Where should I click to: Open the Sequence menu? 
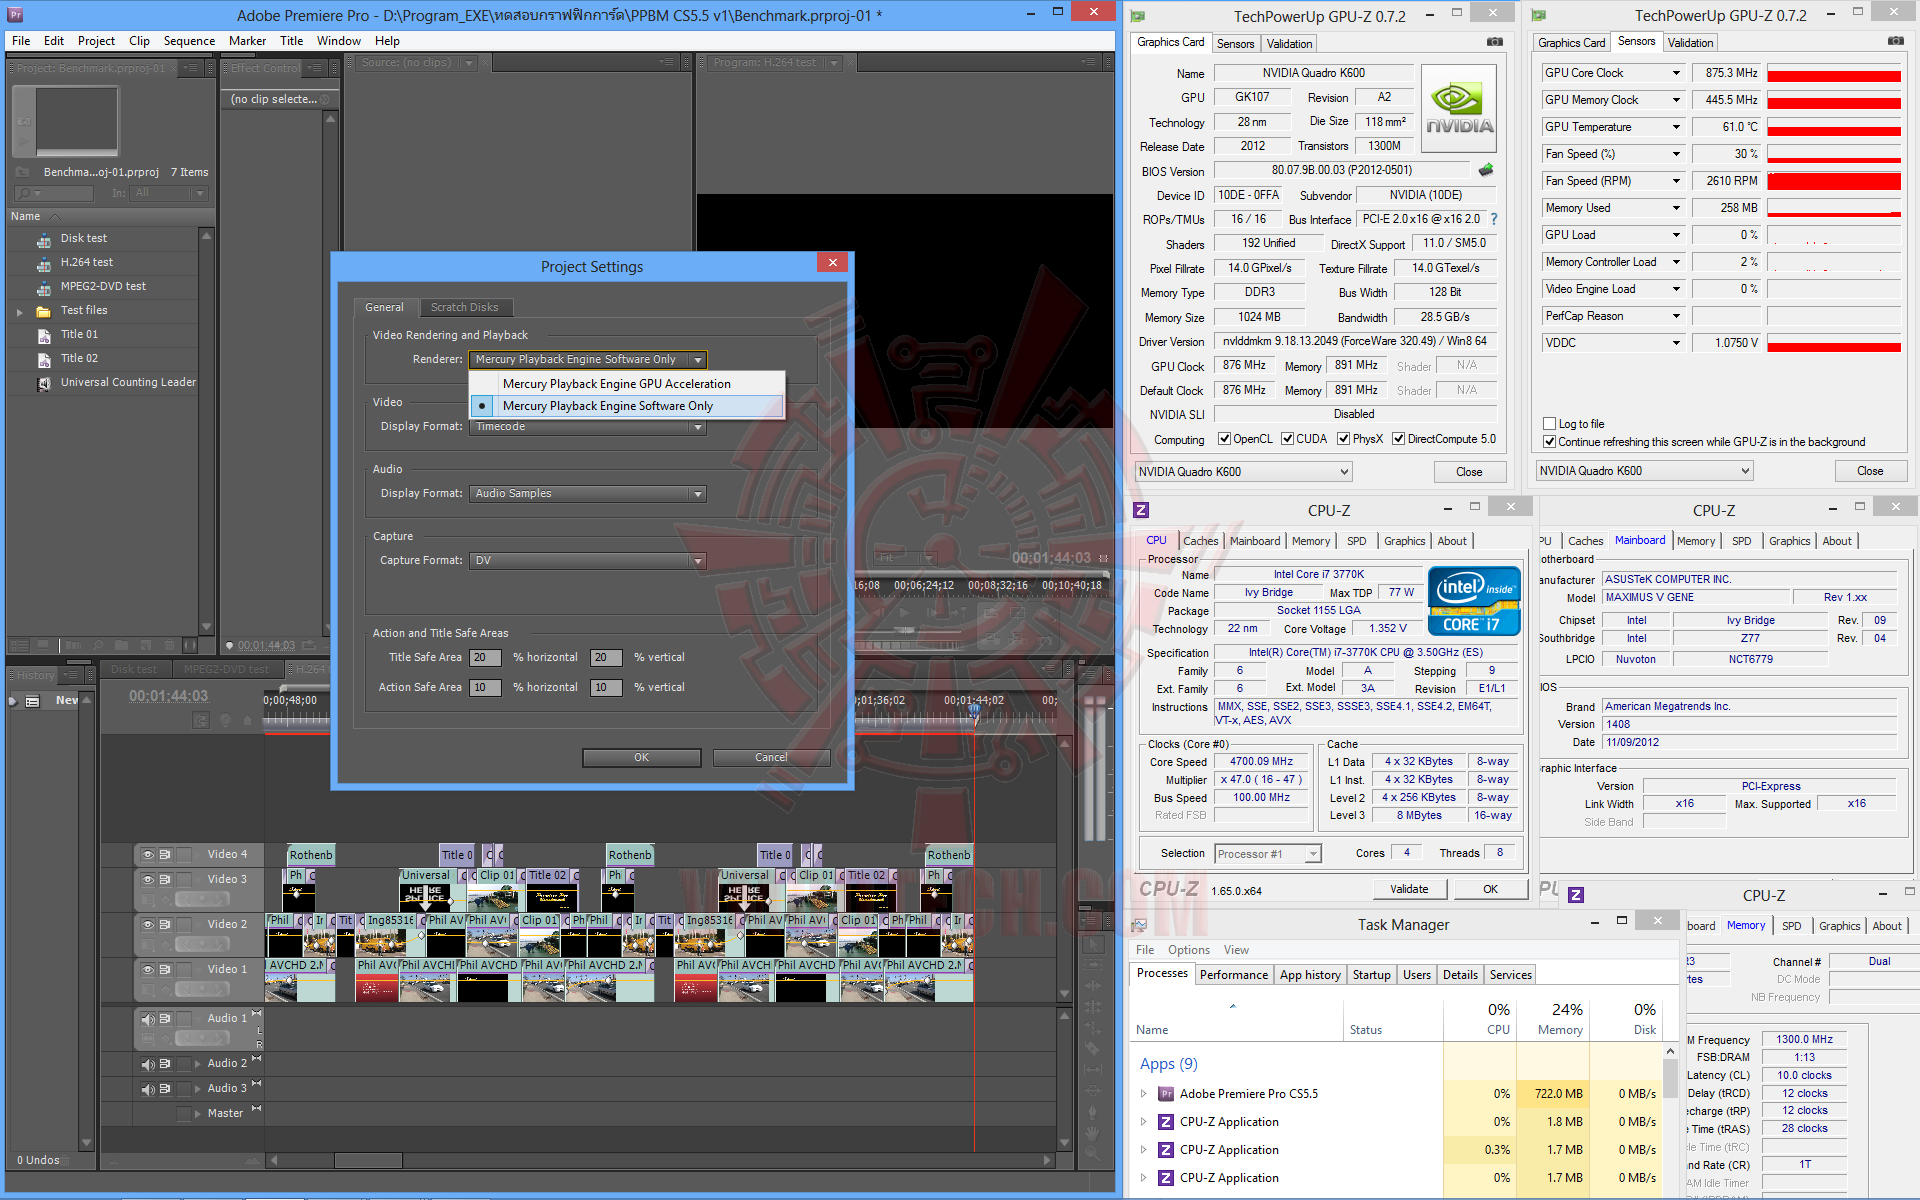189,41
